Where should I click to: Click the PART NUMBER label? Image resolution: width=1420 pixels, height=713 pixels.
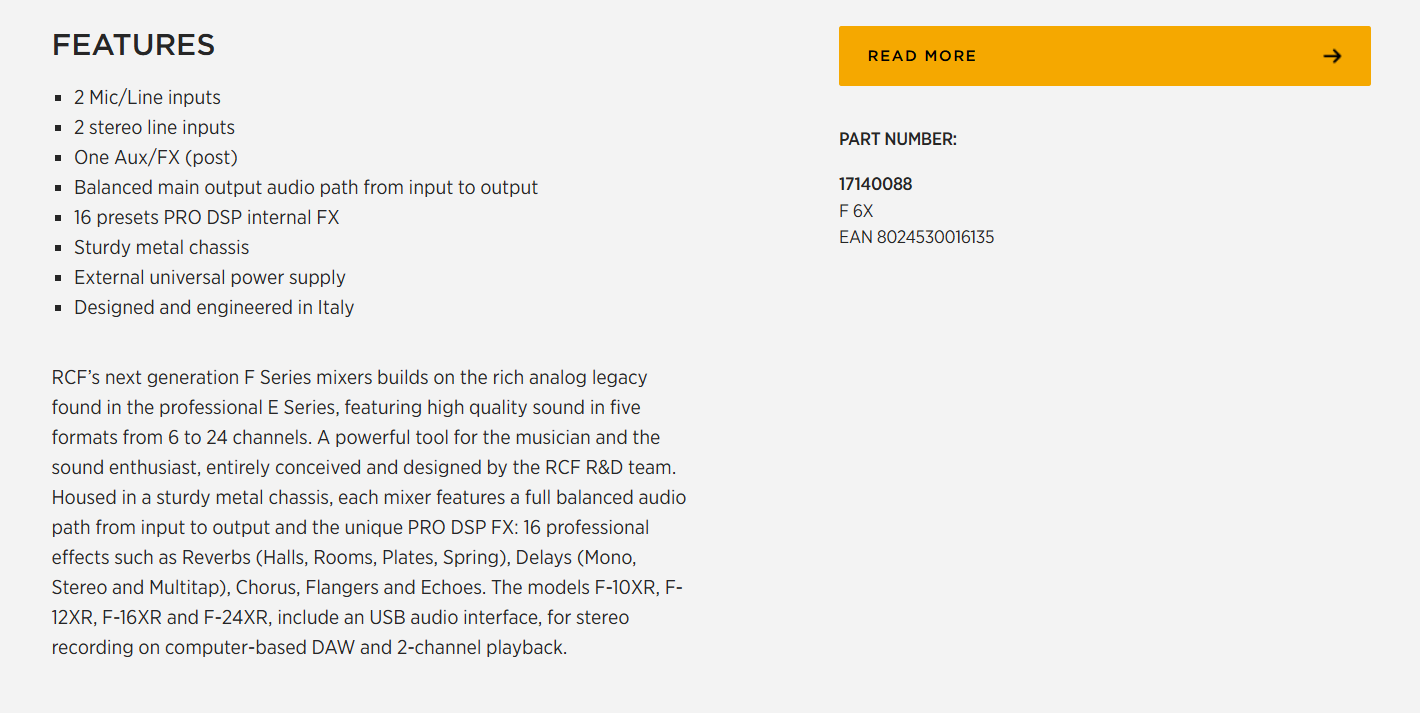[x=897, y=140]
